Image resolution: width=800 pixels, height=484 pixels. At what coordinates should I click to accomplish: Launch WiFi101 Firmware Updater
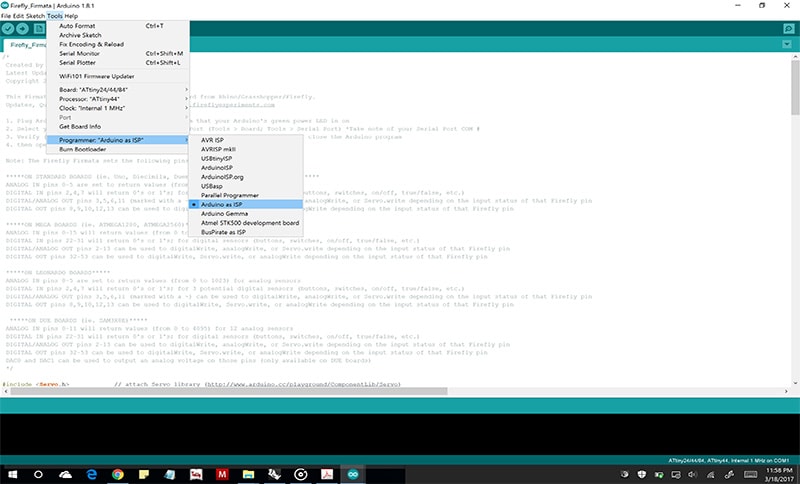[x=118, y=77]
